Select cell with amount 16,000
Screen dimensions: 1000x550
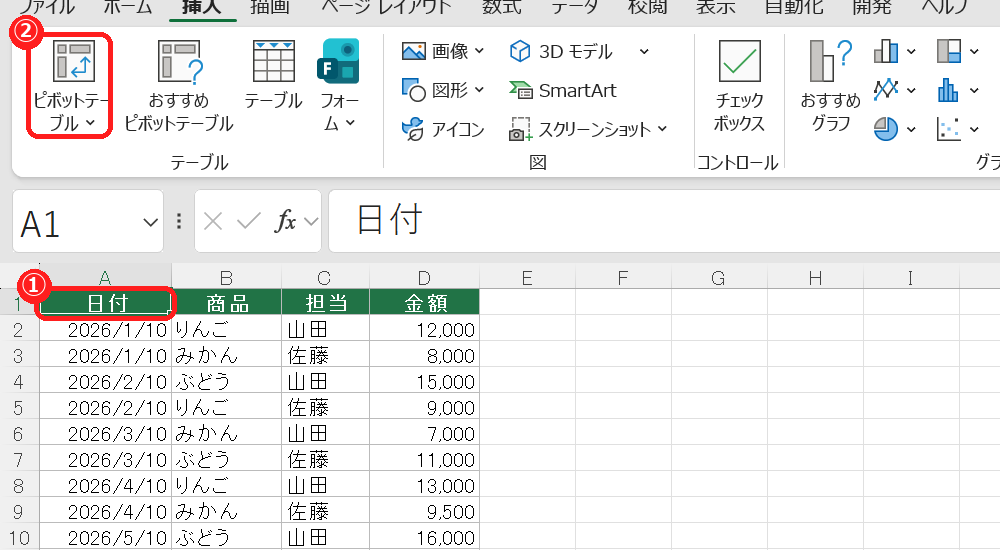coord(425,538)
